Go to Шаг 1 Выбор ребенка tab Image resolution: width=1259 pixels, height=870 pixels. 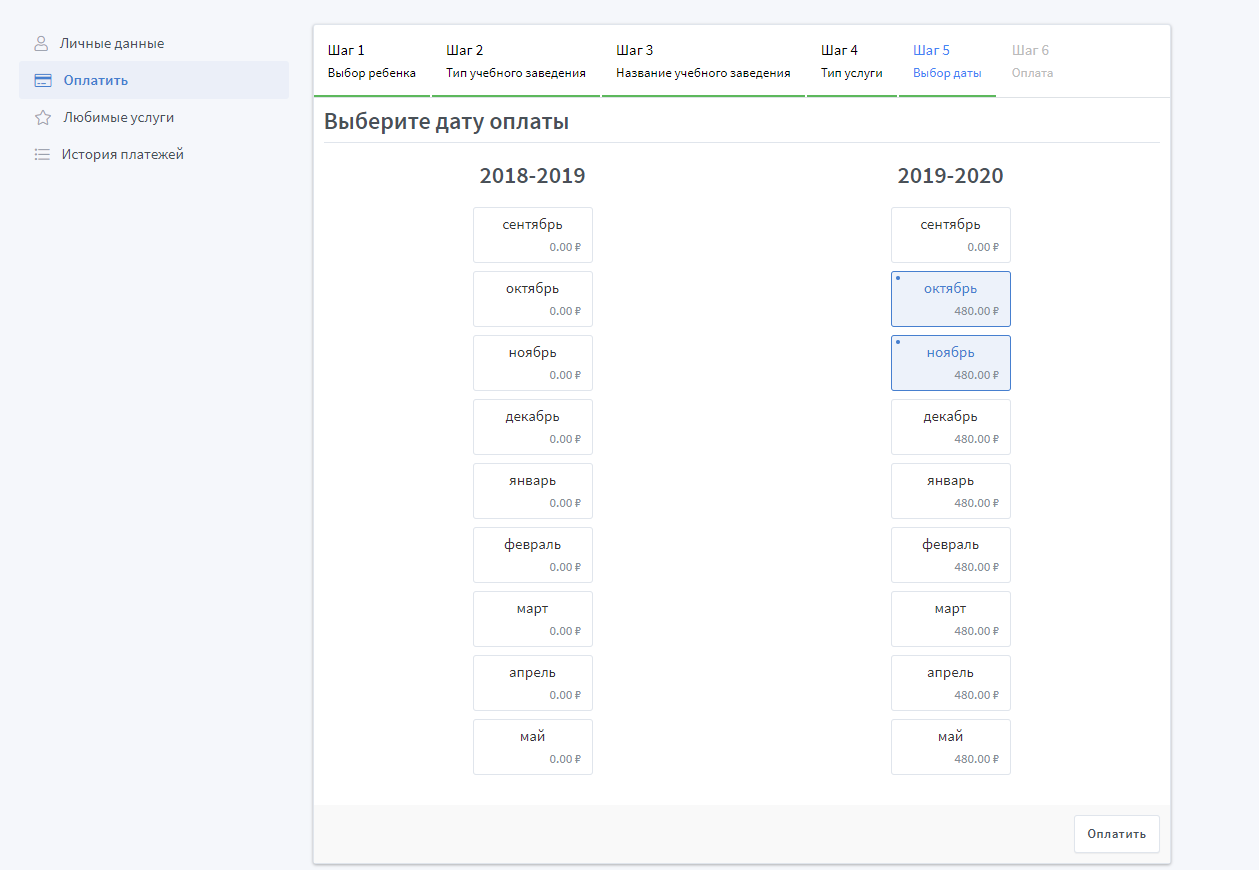[371, 61]
